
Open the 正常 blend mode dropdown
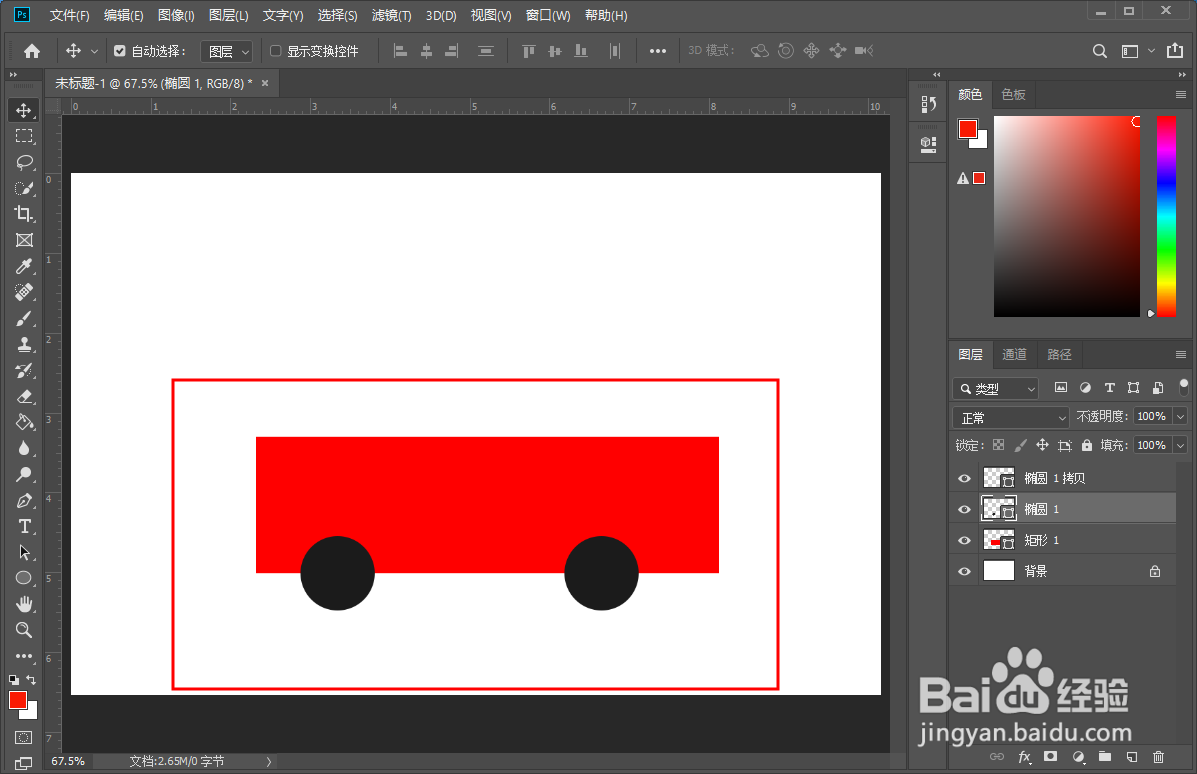click(1011, 418)
